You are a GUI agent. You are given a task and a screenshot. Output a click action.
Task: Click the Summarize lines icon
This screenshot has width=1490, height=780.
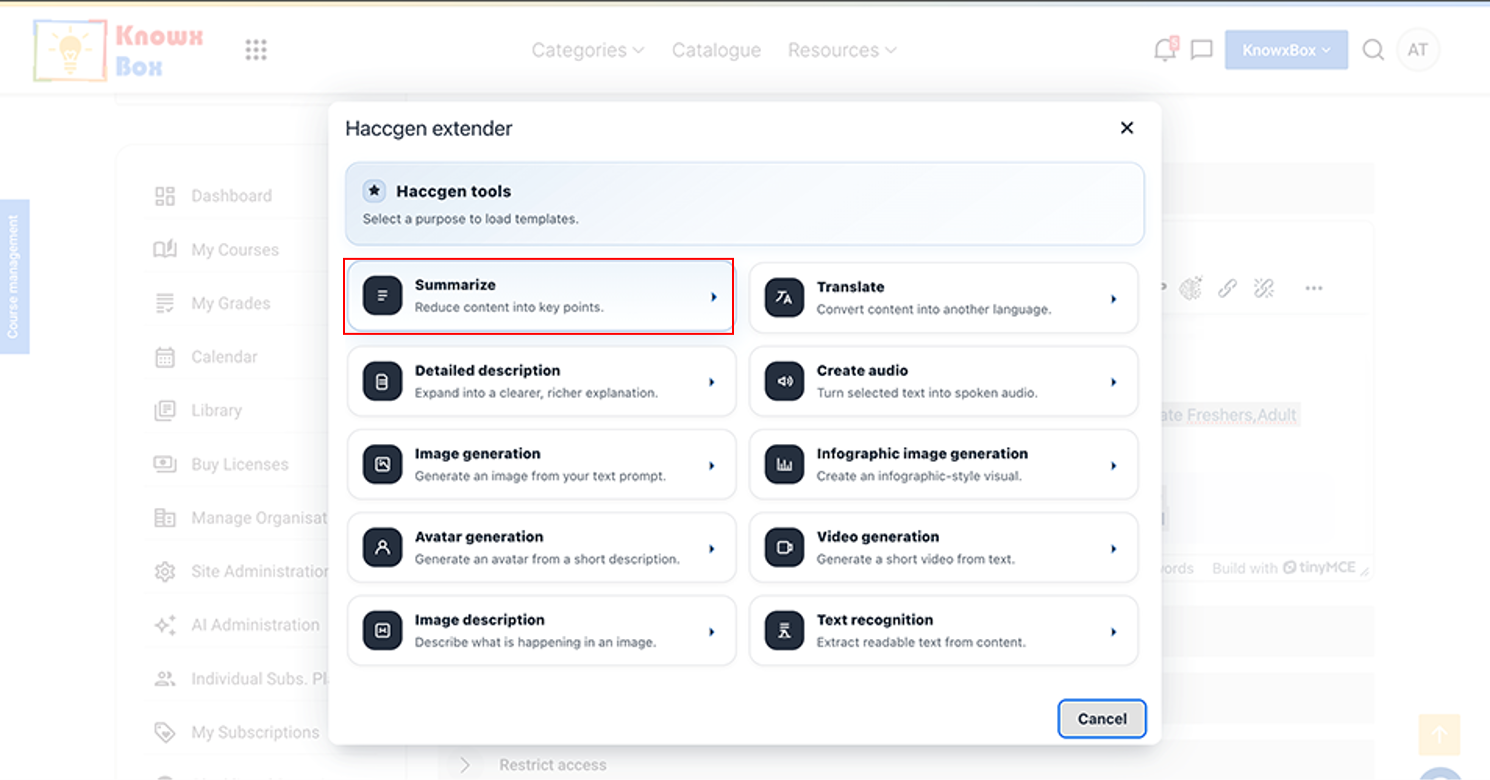(x=382, y=296)
